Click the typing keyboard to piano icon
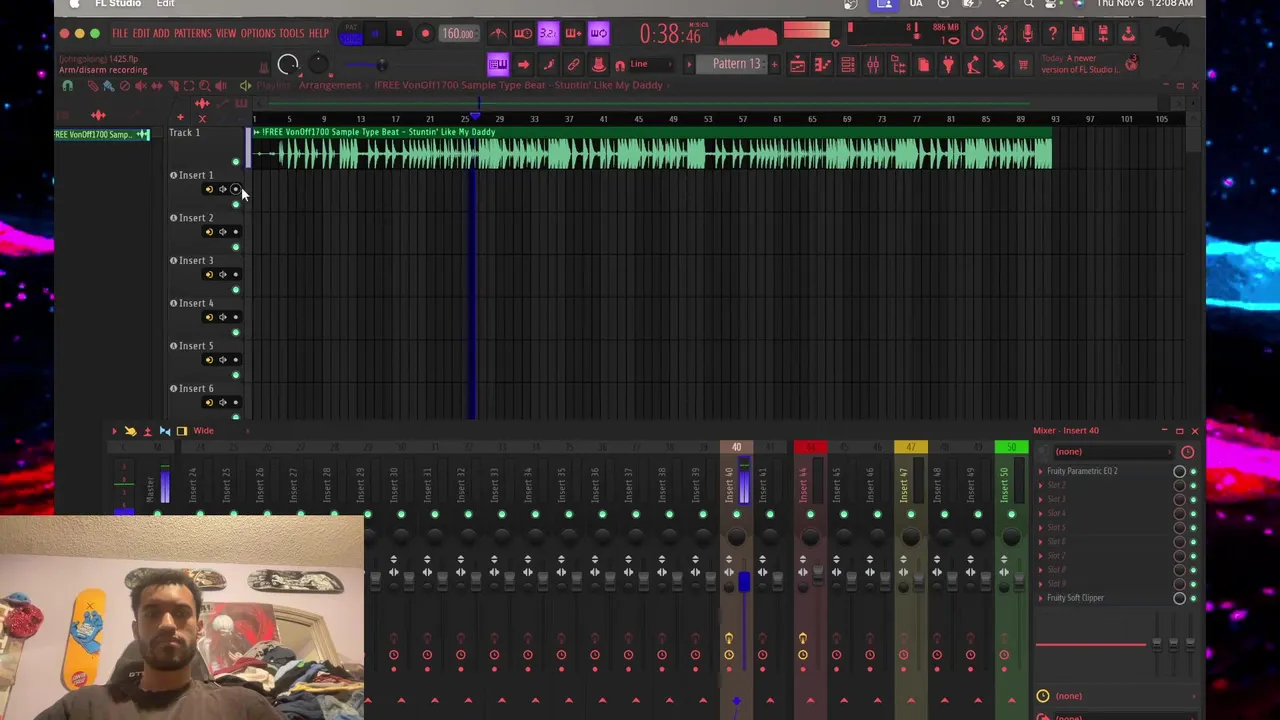 (x=498, y=65)
